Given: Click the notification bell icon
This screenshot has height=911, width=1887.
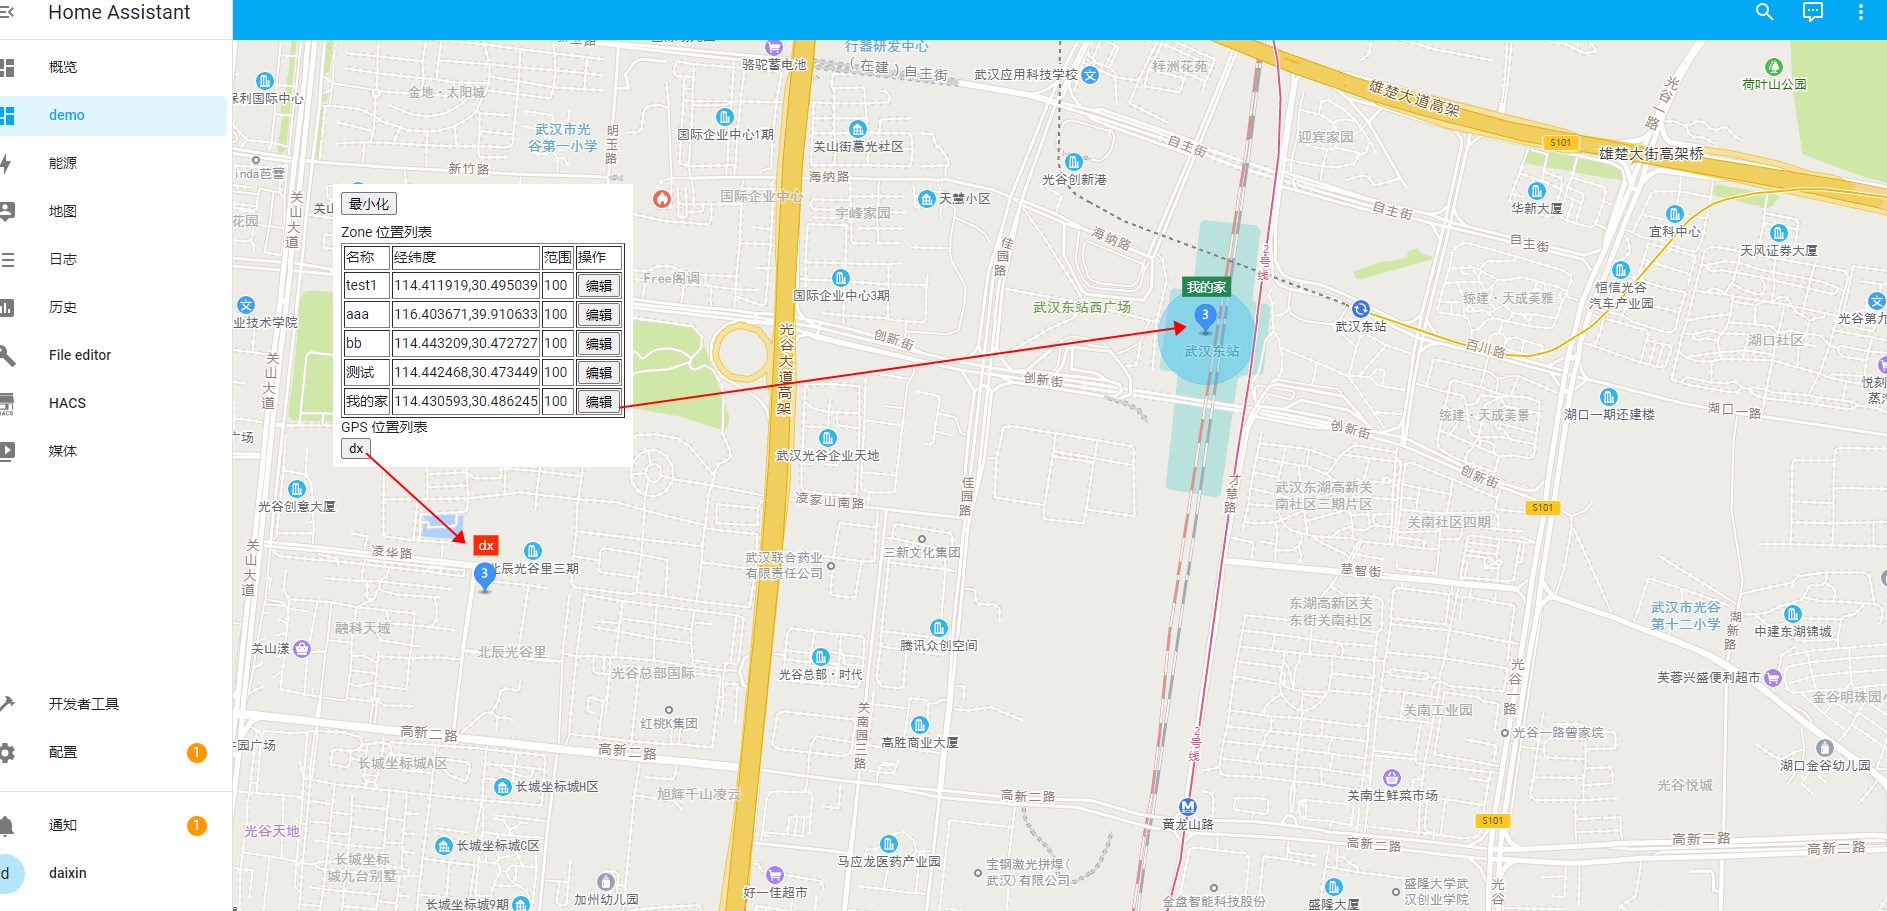Looking at the screenshot, I should [7, 825].
